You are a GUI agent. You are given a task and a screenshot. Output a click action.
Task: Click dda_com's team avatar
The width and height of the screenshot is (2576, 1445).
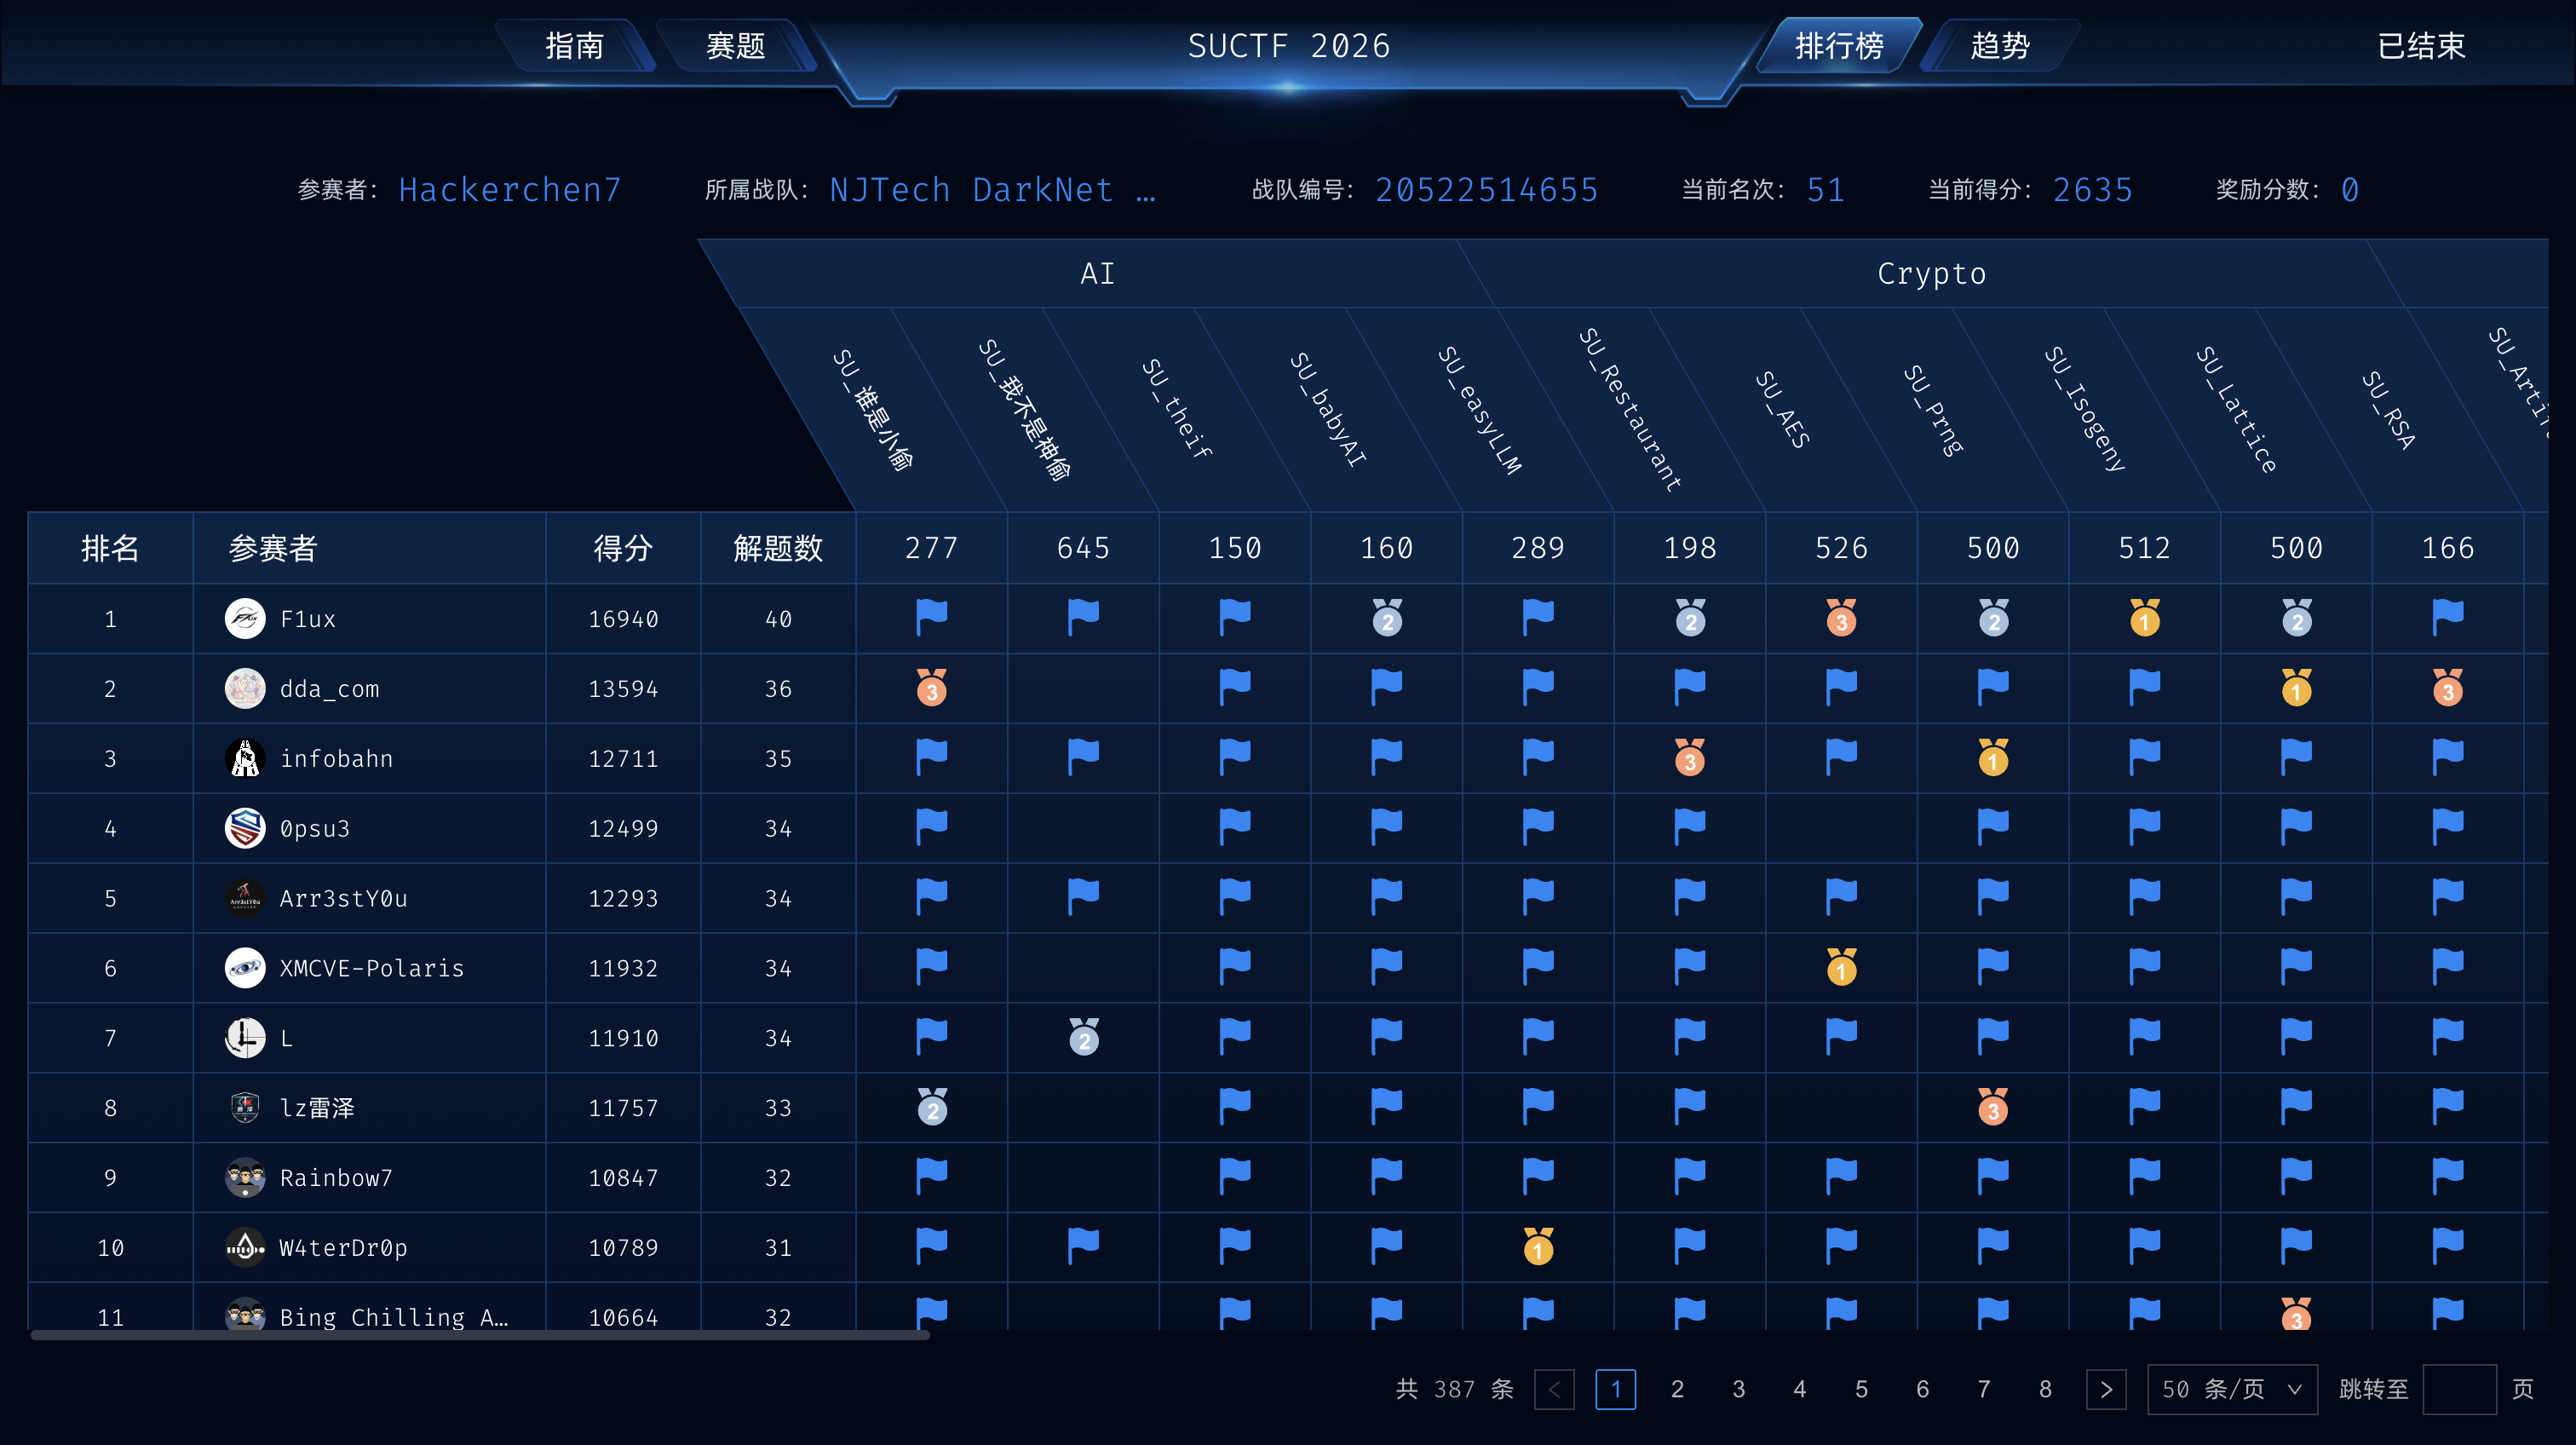(x=245, y=688)
